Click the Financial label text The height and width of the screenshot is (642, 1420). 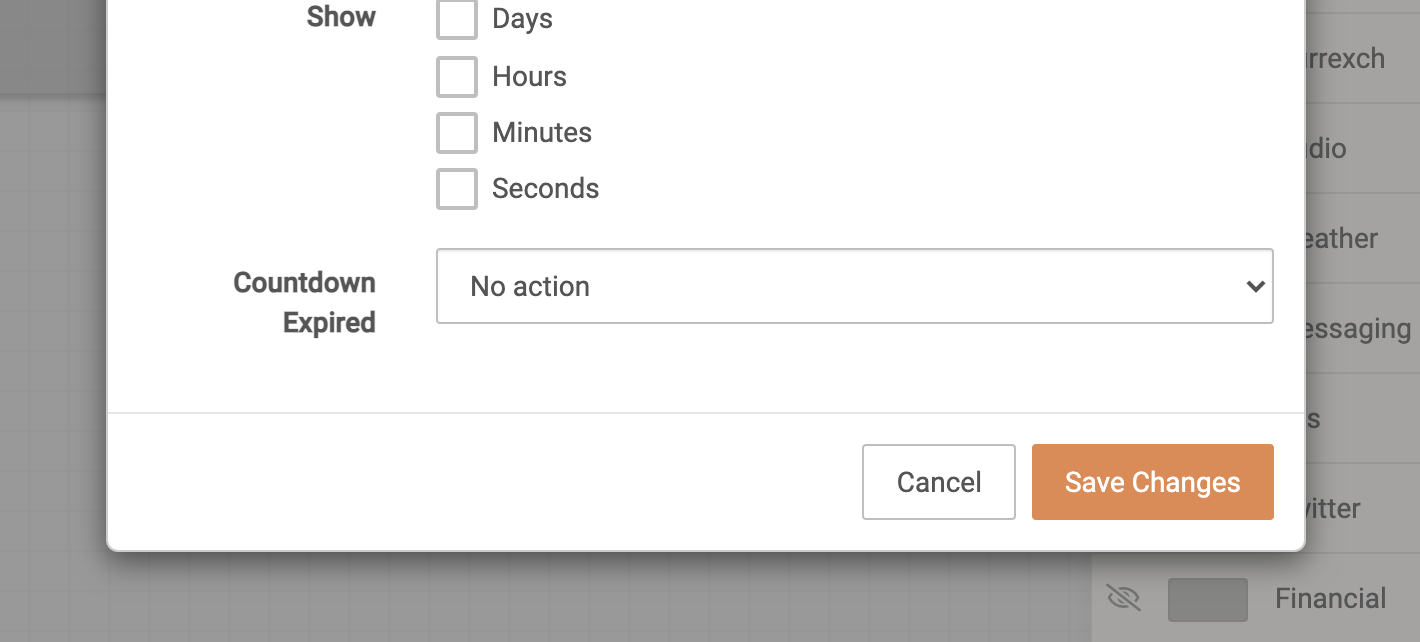click(x=1332, y=597)
